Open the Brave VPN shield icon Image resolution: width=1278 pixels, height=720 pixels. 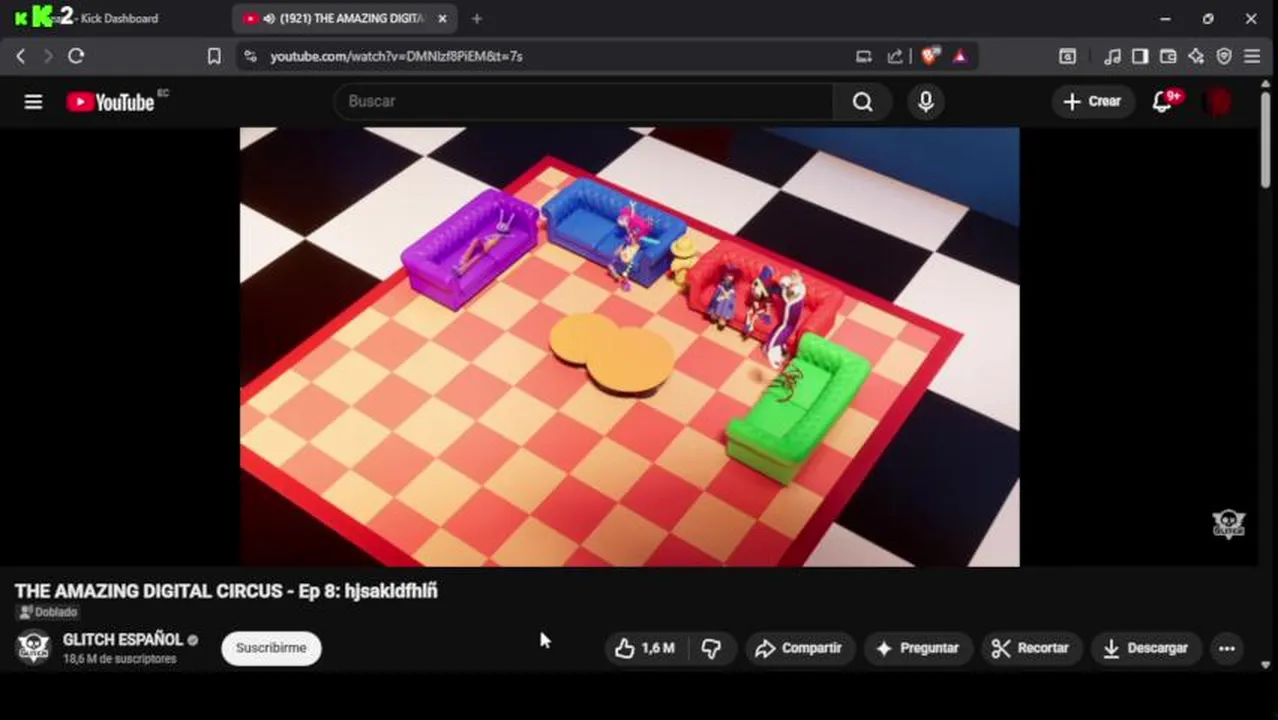pyautogui.click(x=1224, y=56)
